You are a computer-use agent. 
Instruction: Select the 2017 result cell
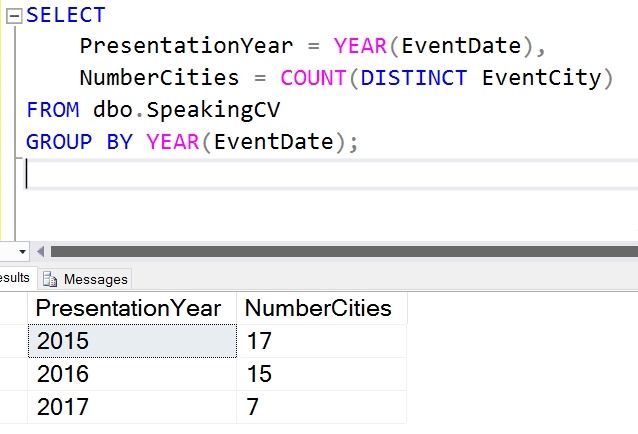pyautogui.click(x=130, y=407)
